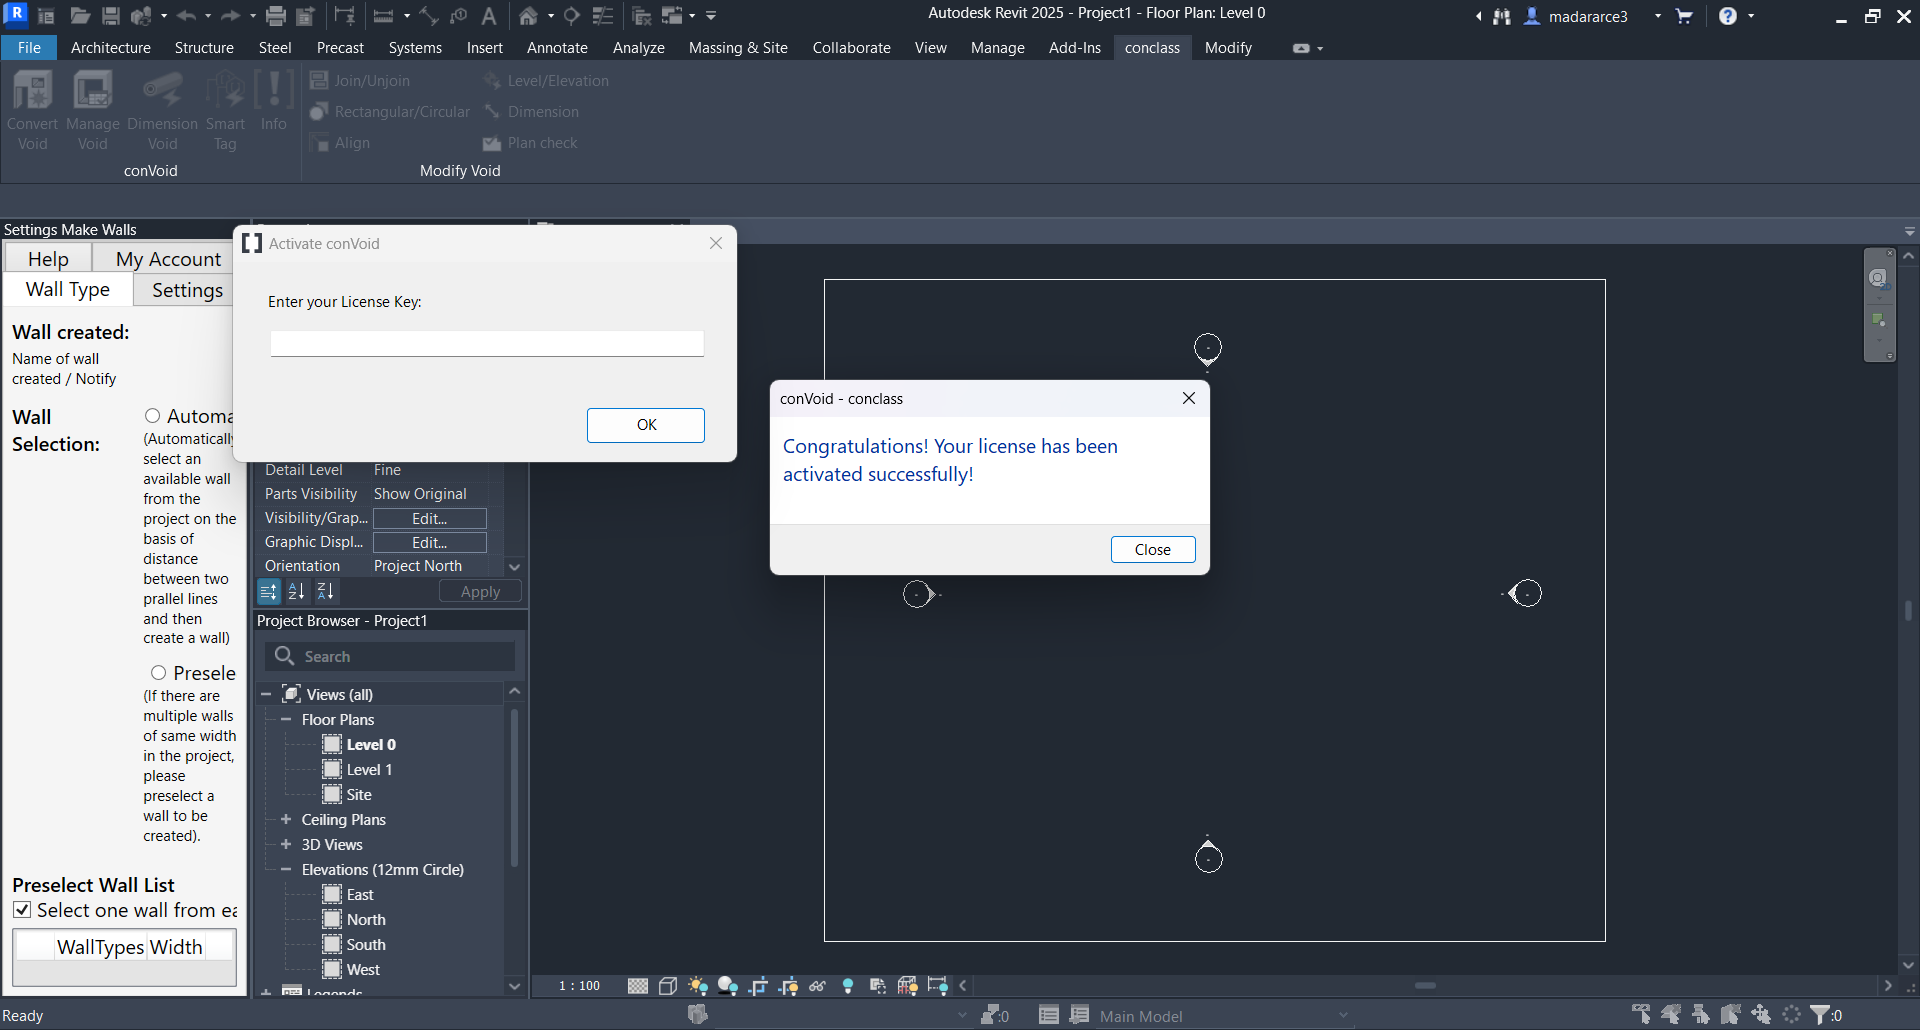1920x1030 pixels.
Task: Click the Print icon in quick access toolbar
Action: 276,16
